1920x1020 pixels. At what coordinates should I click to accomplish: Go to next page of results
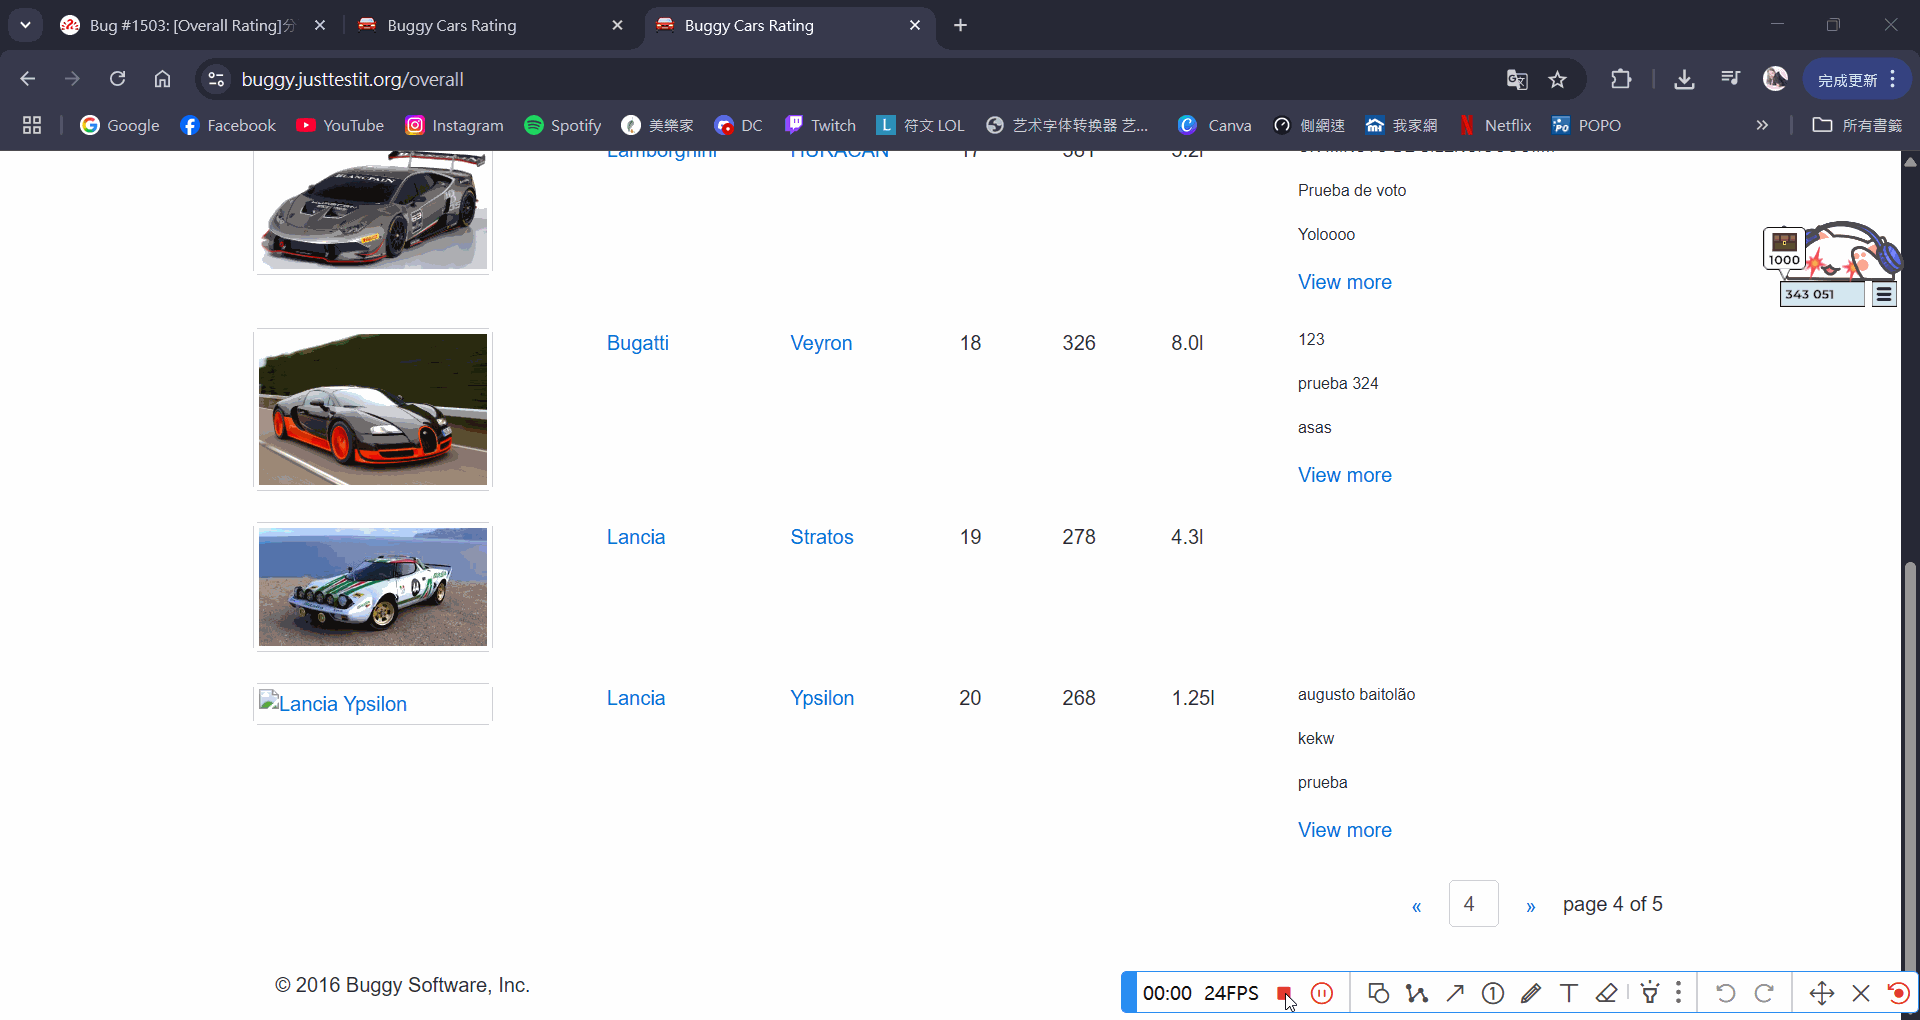click(x=1531, y=906)
